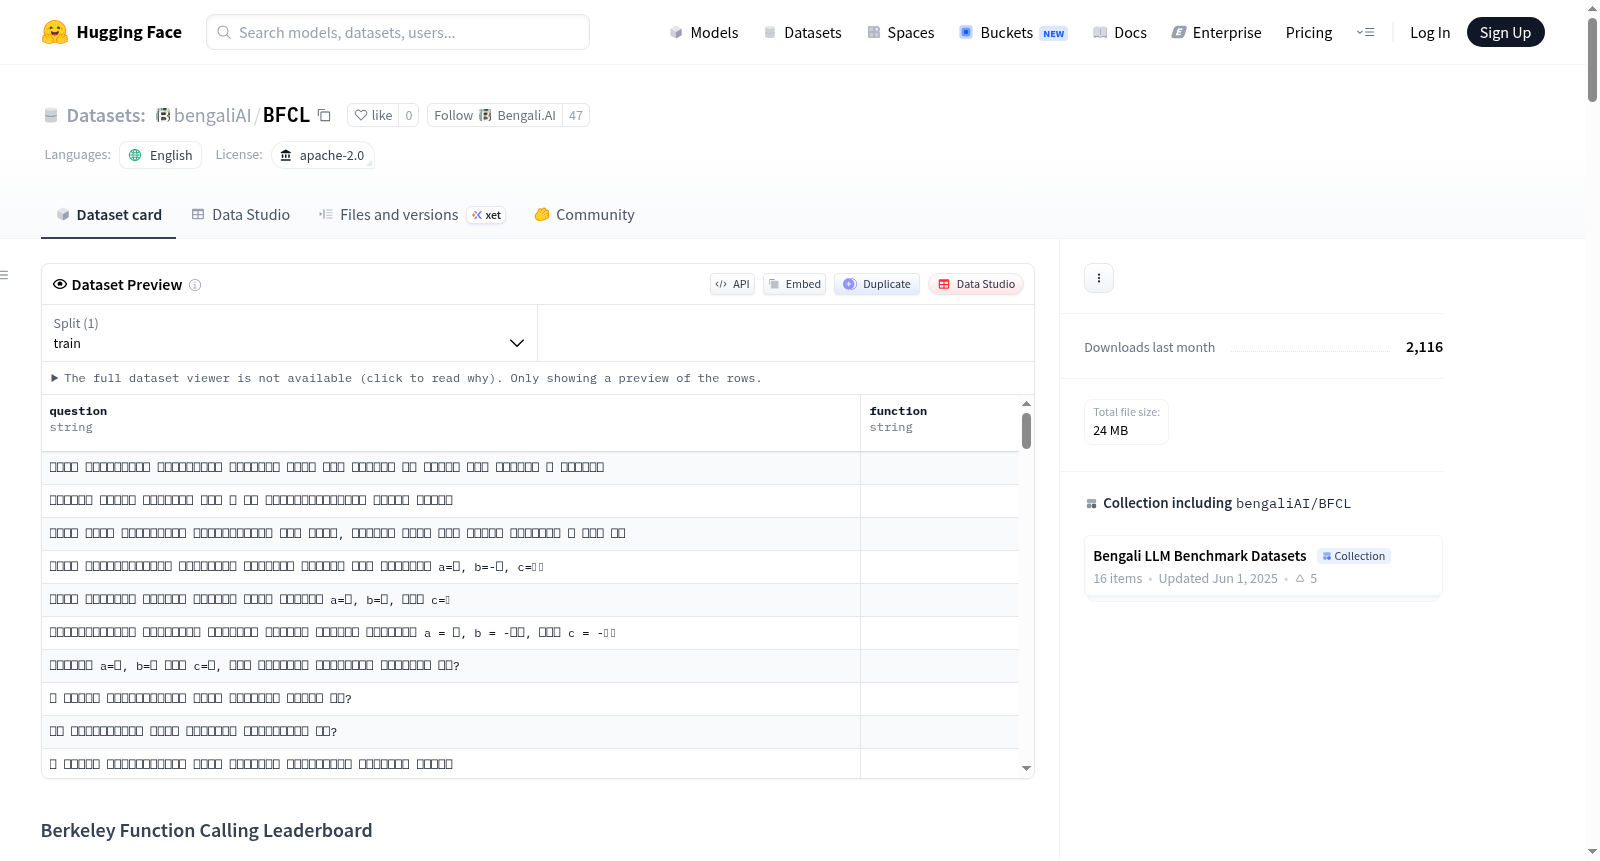Click the heart like button

(373, 115)
